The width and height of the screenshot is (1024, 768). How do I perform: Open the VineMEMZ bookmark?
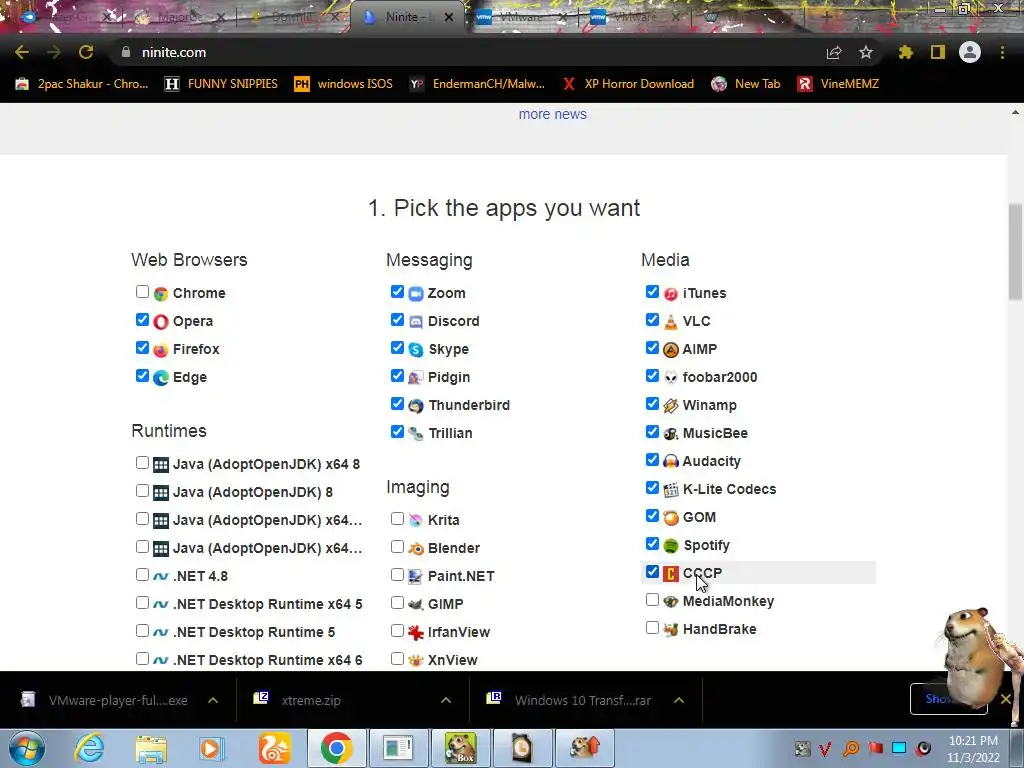[838, 84]
